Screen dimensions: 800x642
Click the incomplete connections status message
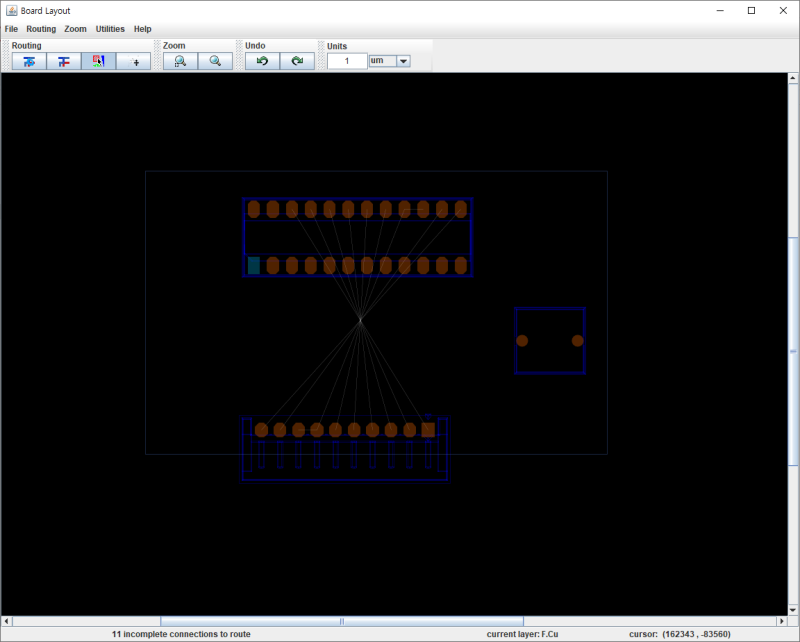coord(180,633)
